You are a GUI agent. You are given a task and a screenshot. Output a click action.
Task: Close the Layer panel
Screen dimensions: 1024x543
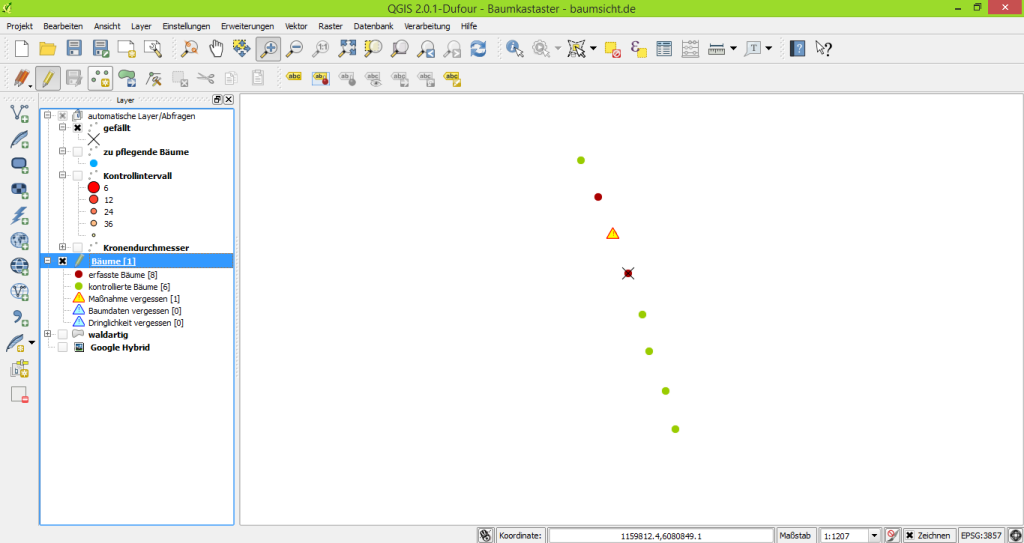coord(229,99)
